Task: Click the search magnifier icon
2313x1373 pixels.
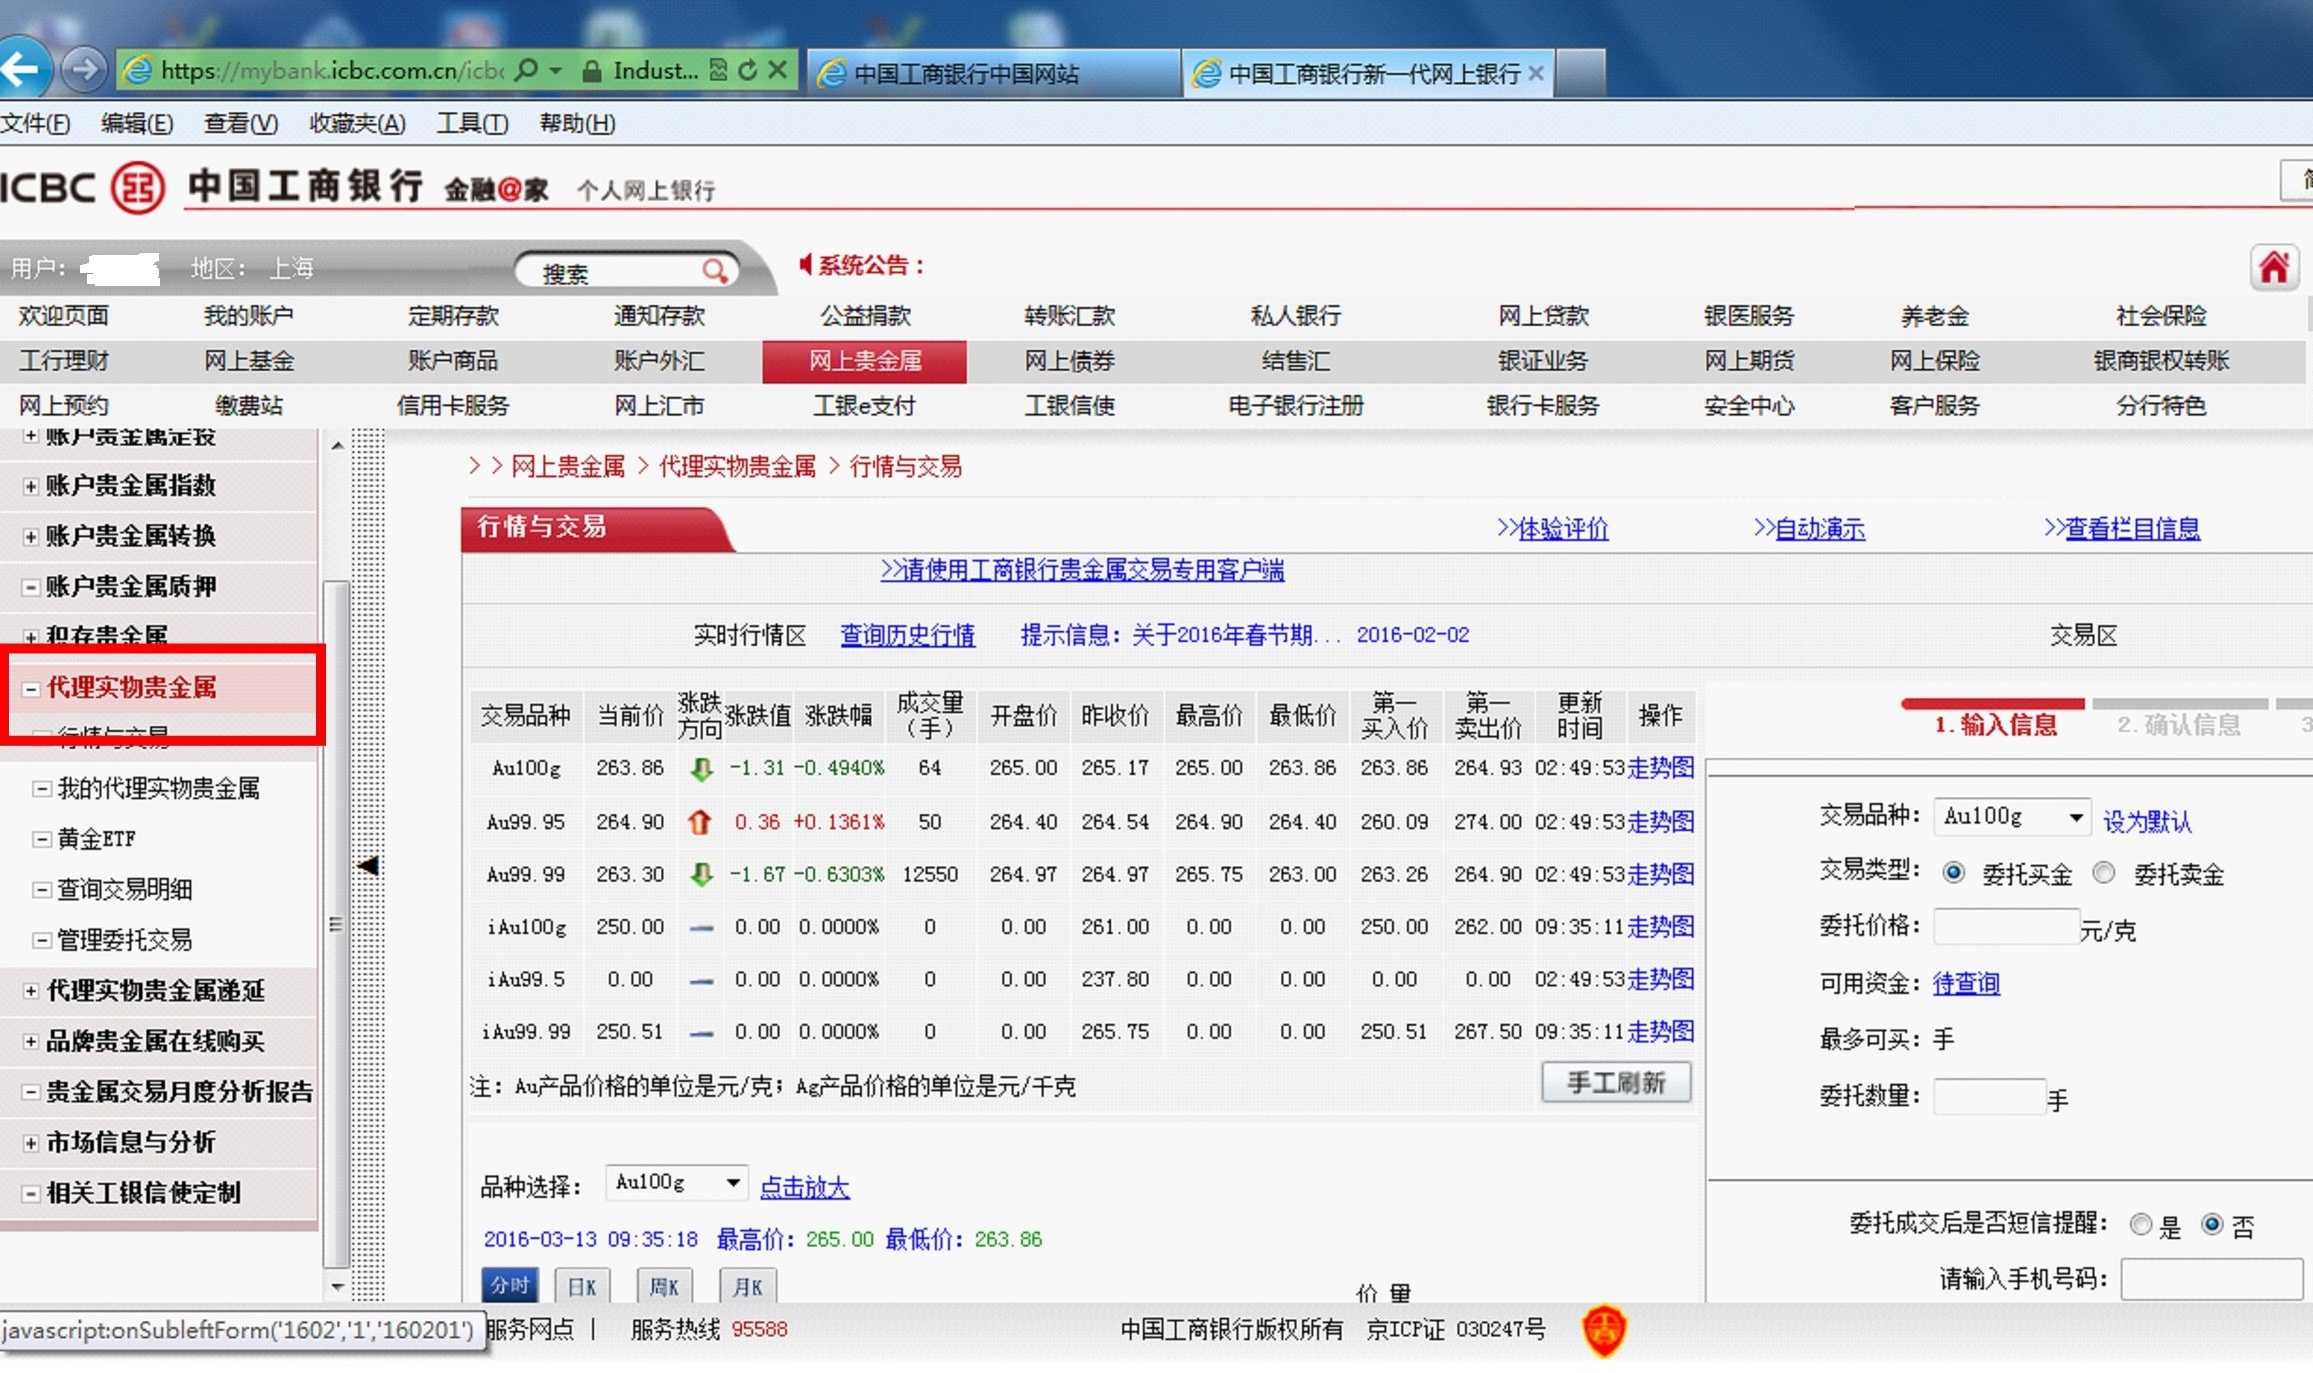Action: point(714,271)
